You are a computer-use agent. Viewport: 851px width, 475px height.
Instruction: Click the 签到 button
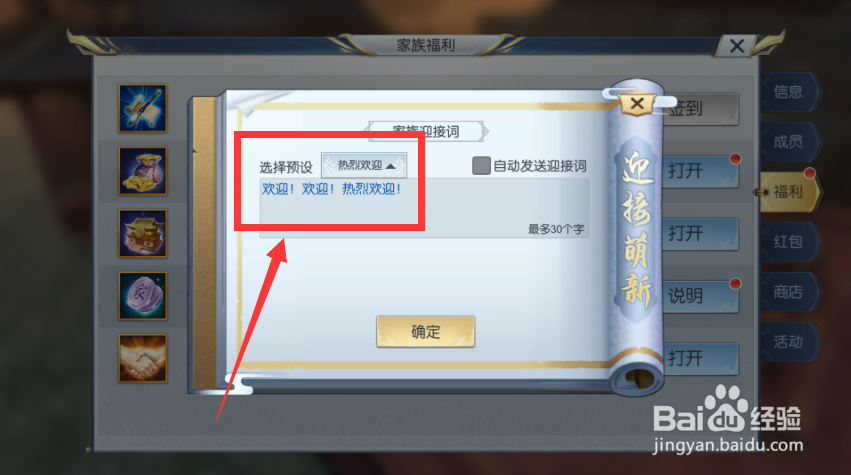pos(701,109)
